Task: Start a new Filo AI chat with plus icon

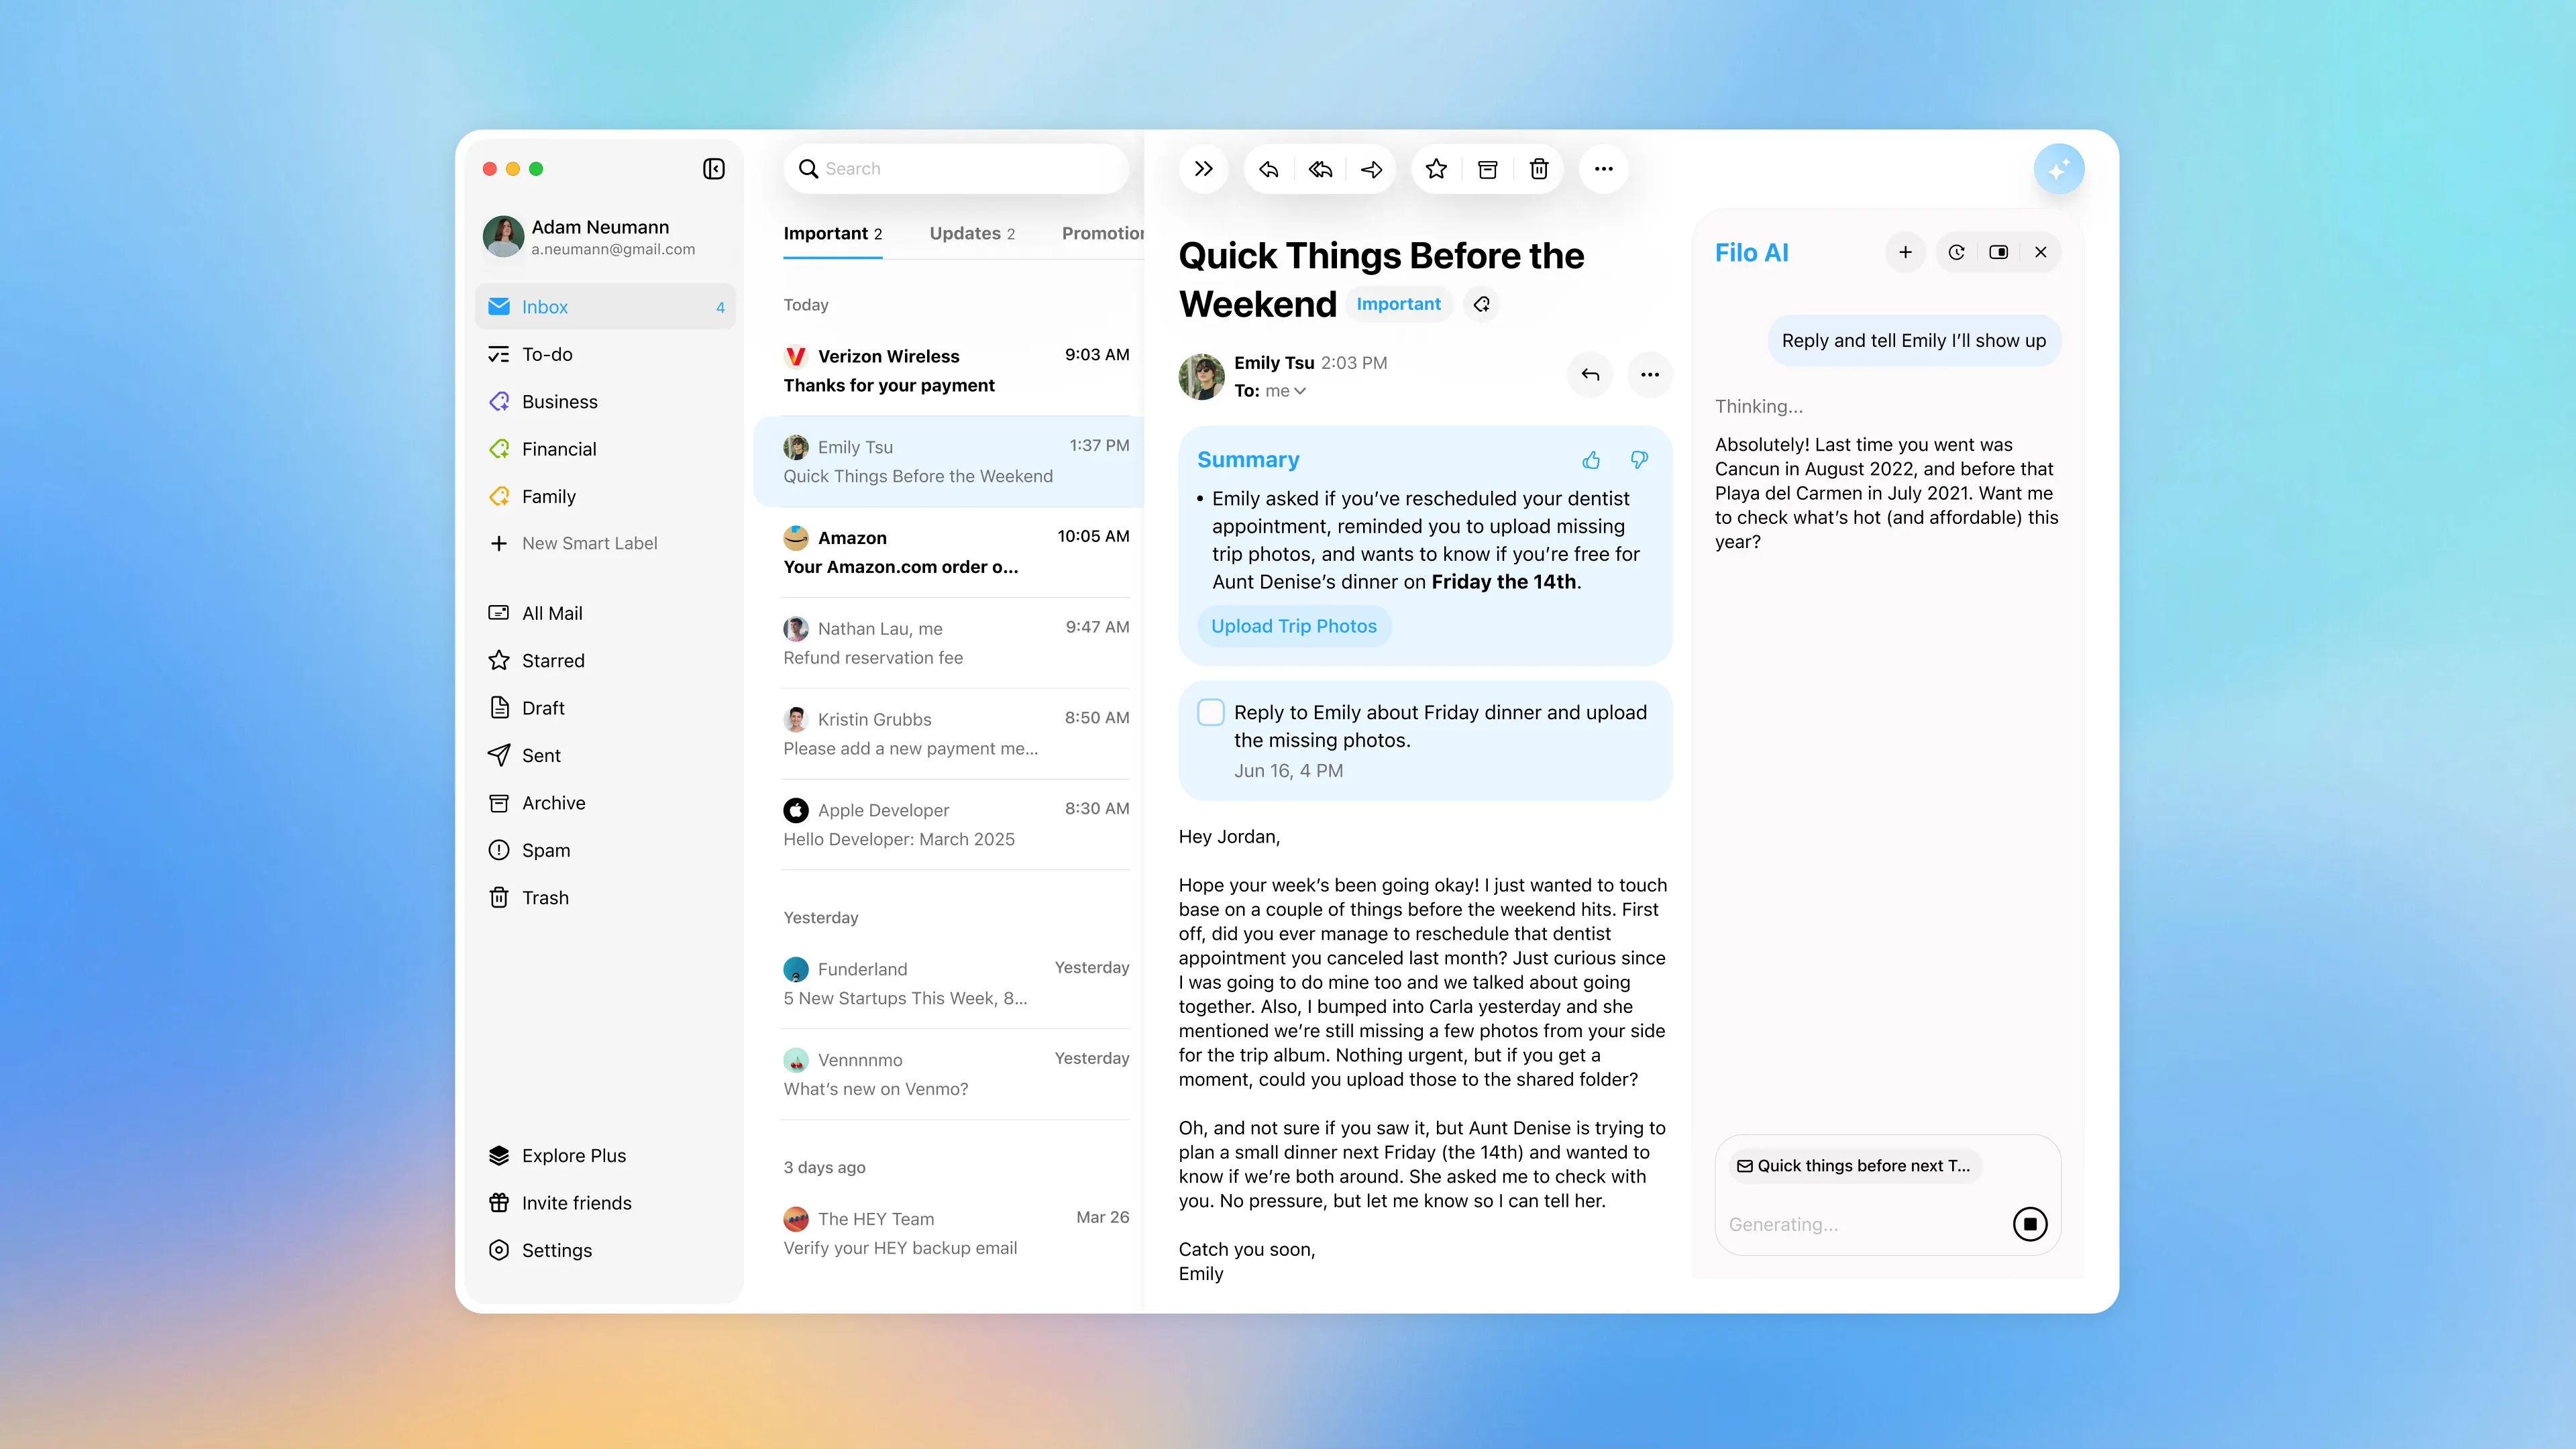Action: tap(1906, 252)
